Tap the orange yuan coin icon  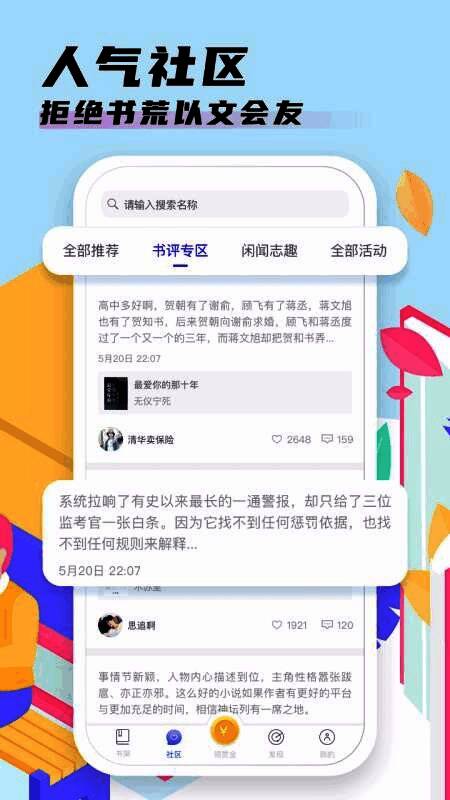click(x=224, y=733)
